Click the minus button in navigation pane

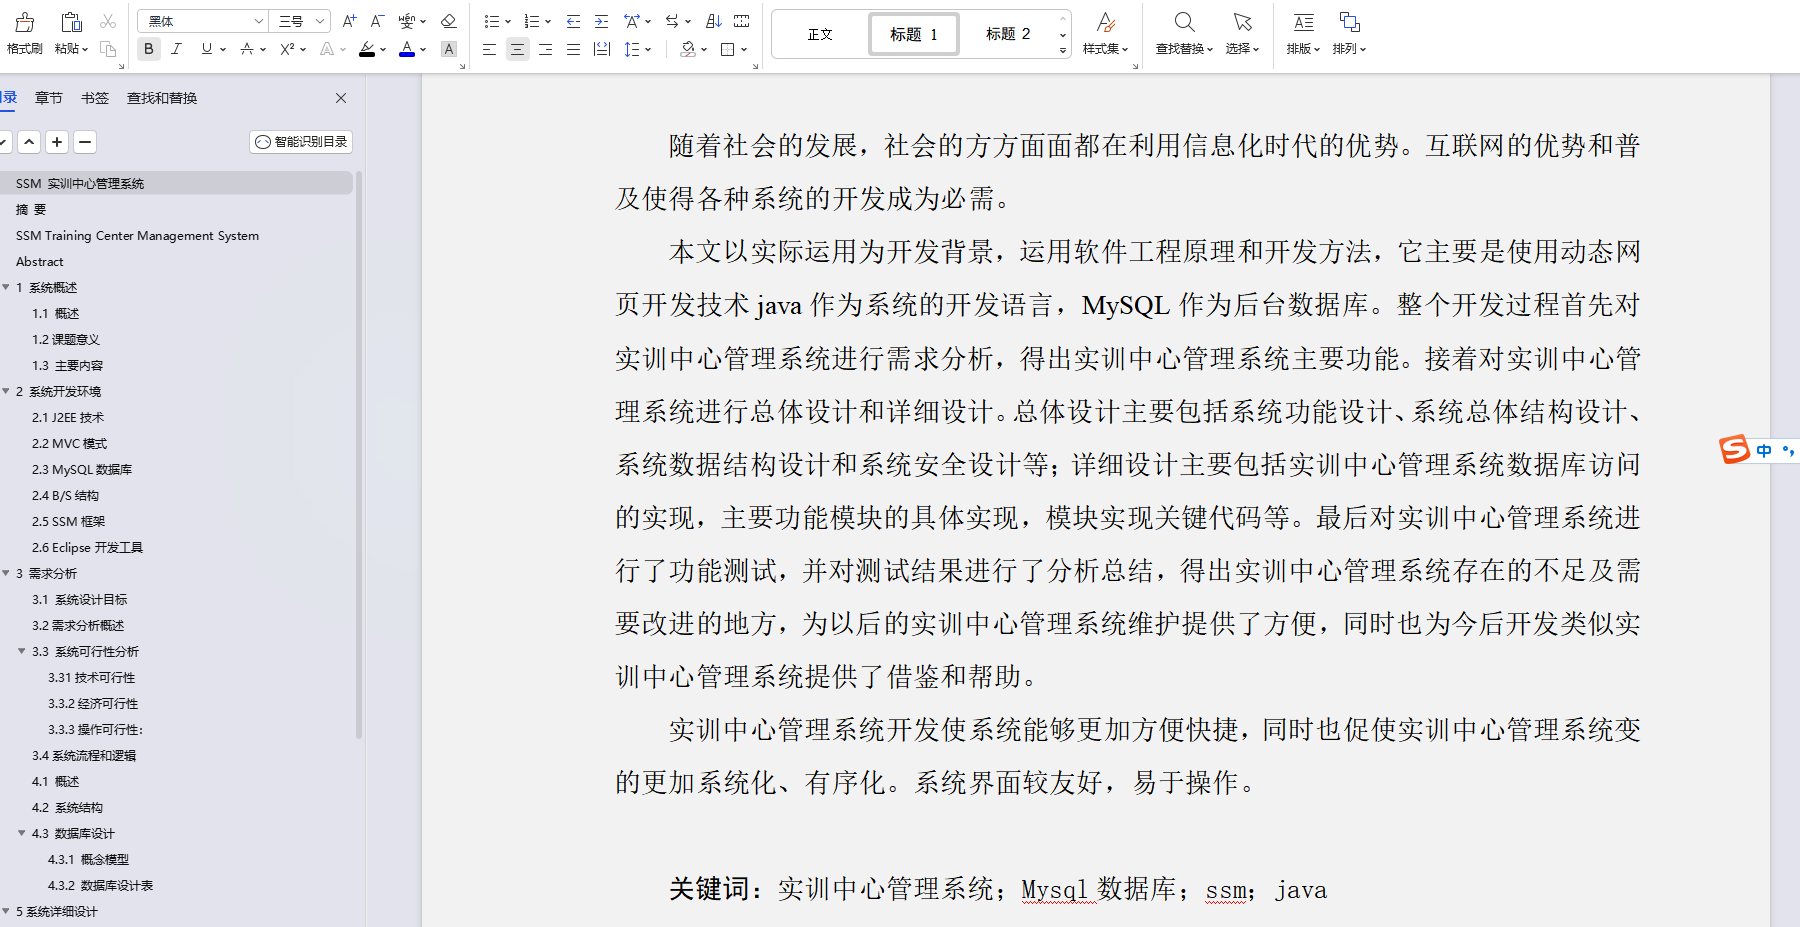coord(85,142)
